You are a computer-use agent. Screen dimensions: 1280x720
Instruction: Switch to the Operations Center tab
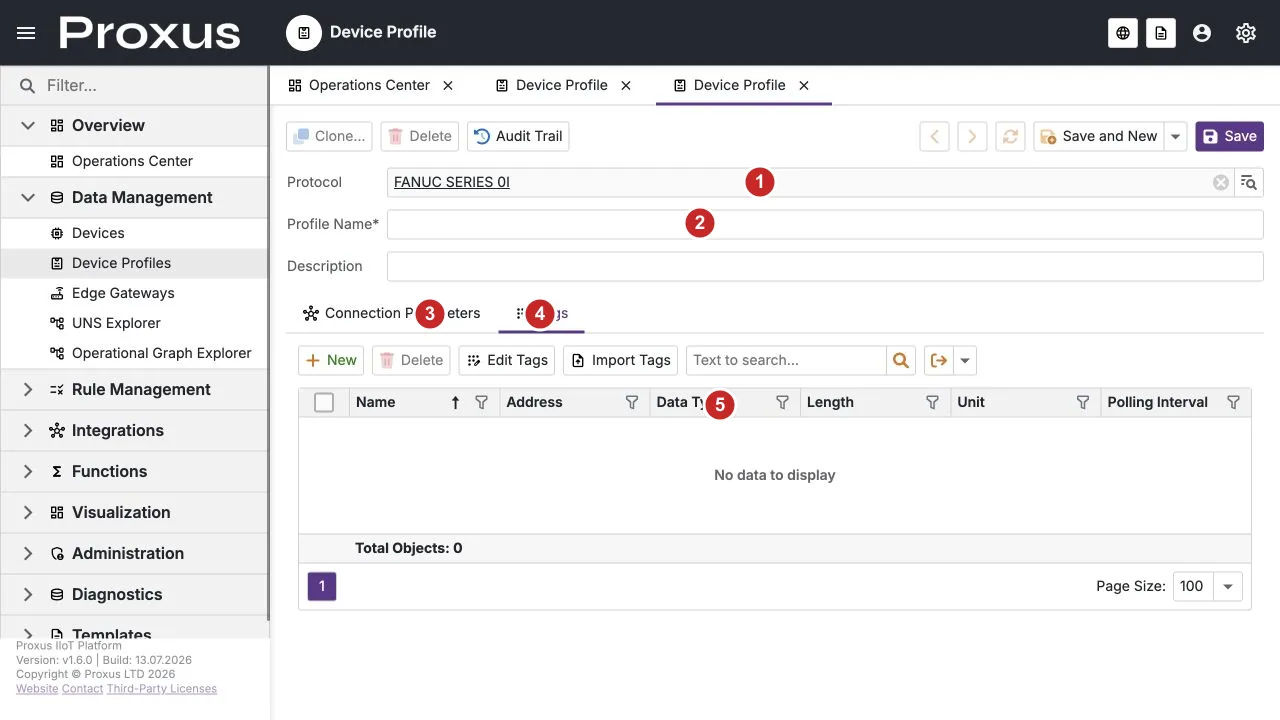click(x=359, y=85)
